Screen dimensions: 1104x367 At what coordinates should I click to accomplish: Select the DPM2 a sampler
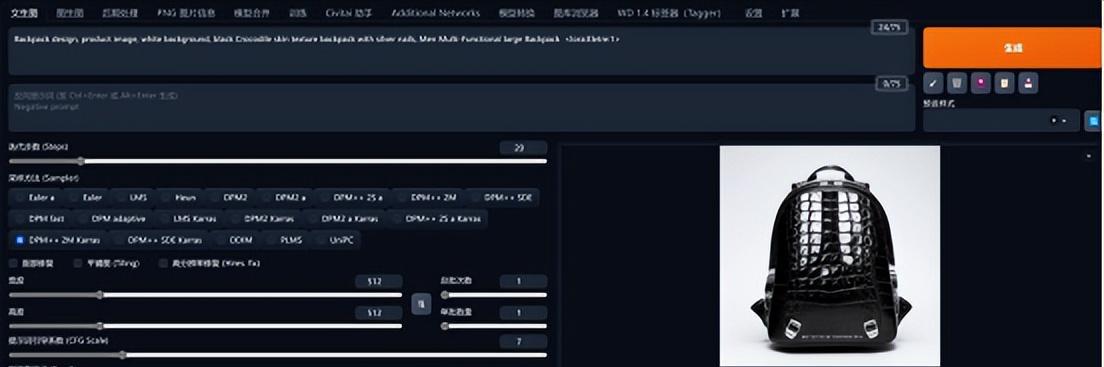(x=284, y=198)
